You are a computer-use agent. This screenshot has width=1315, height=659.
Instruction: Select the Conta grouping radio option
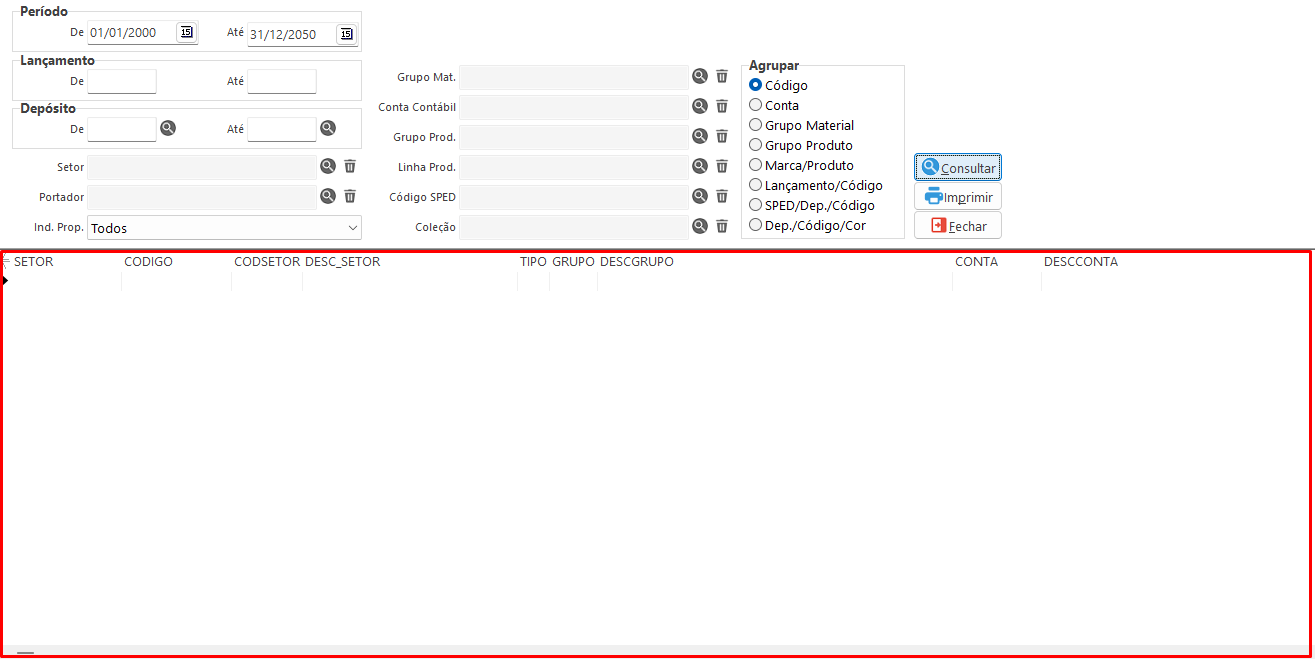click(756, 105)
